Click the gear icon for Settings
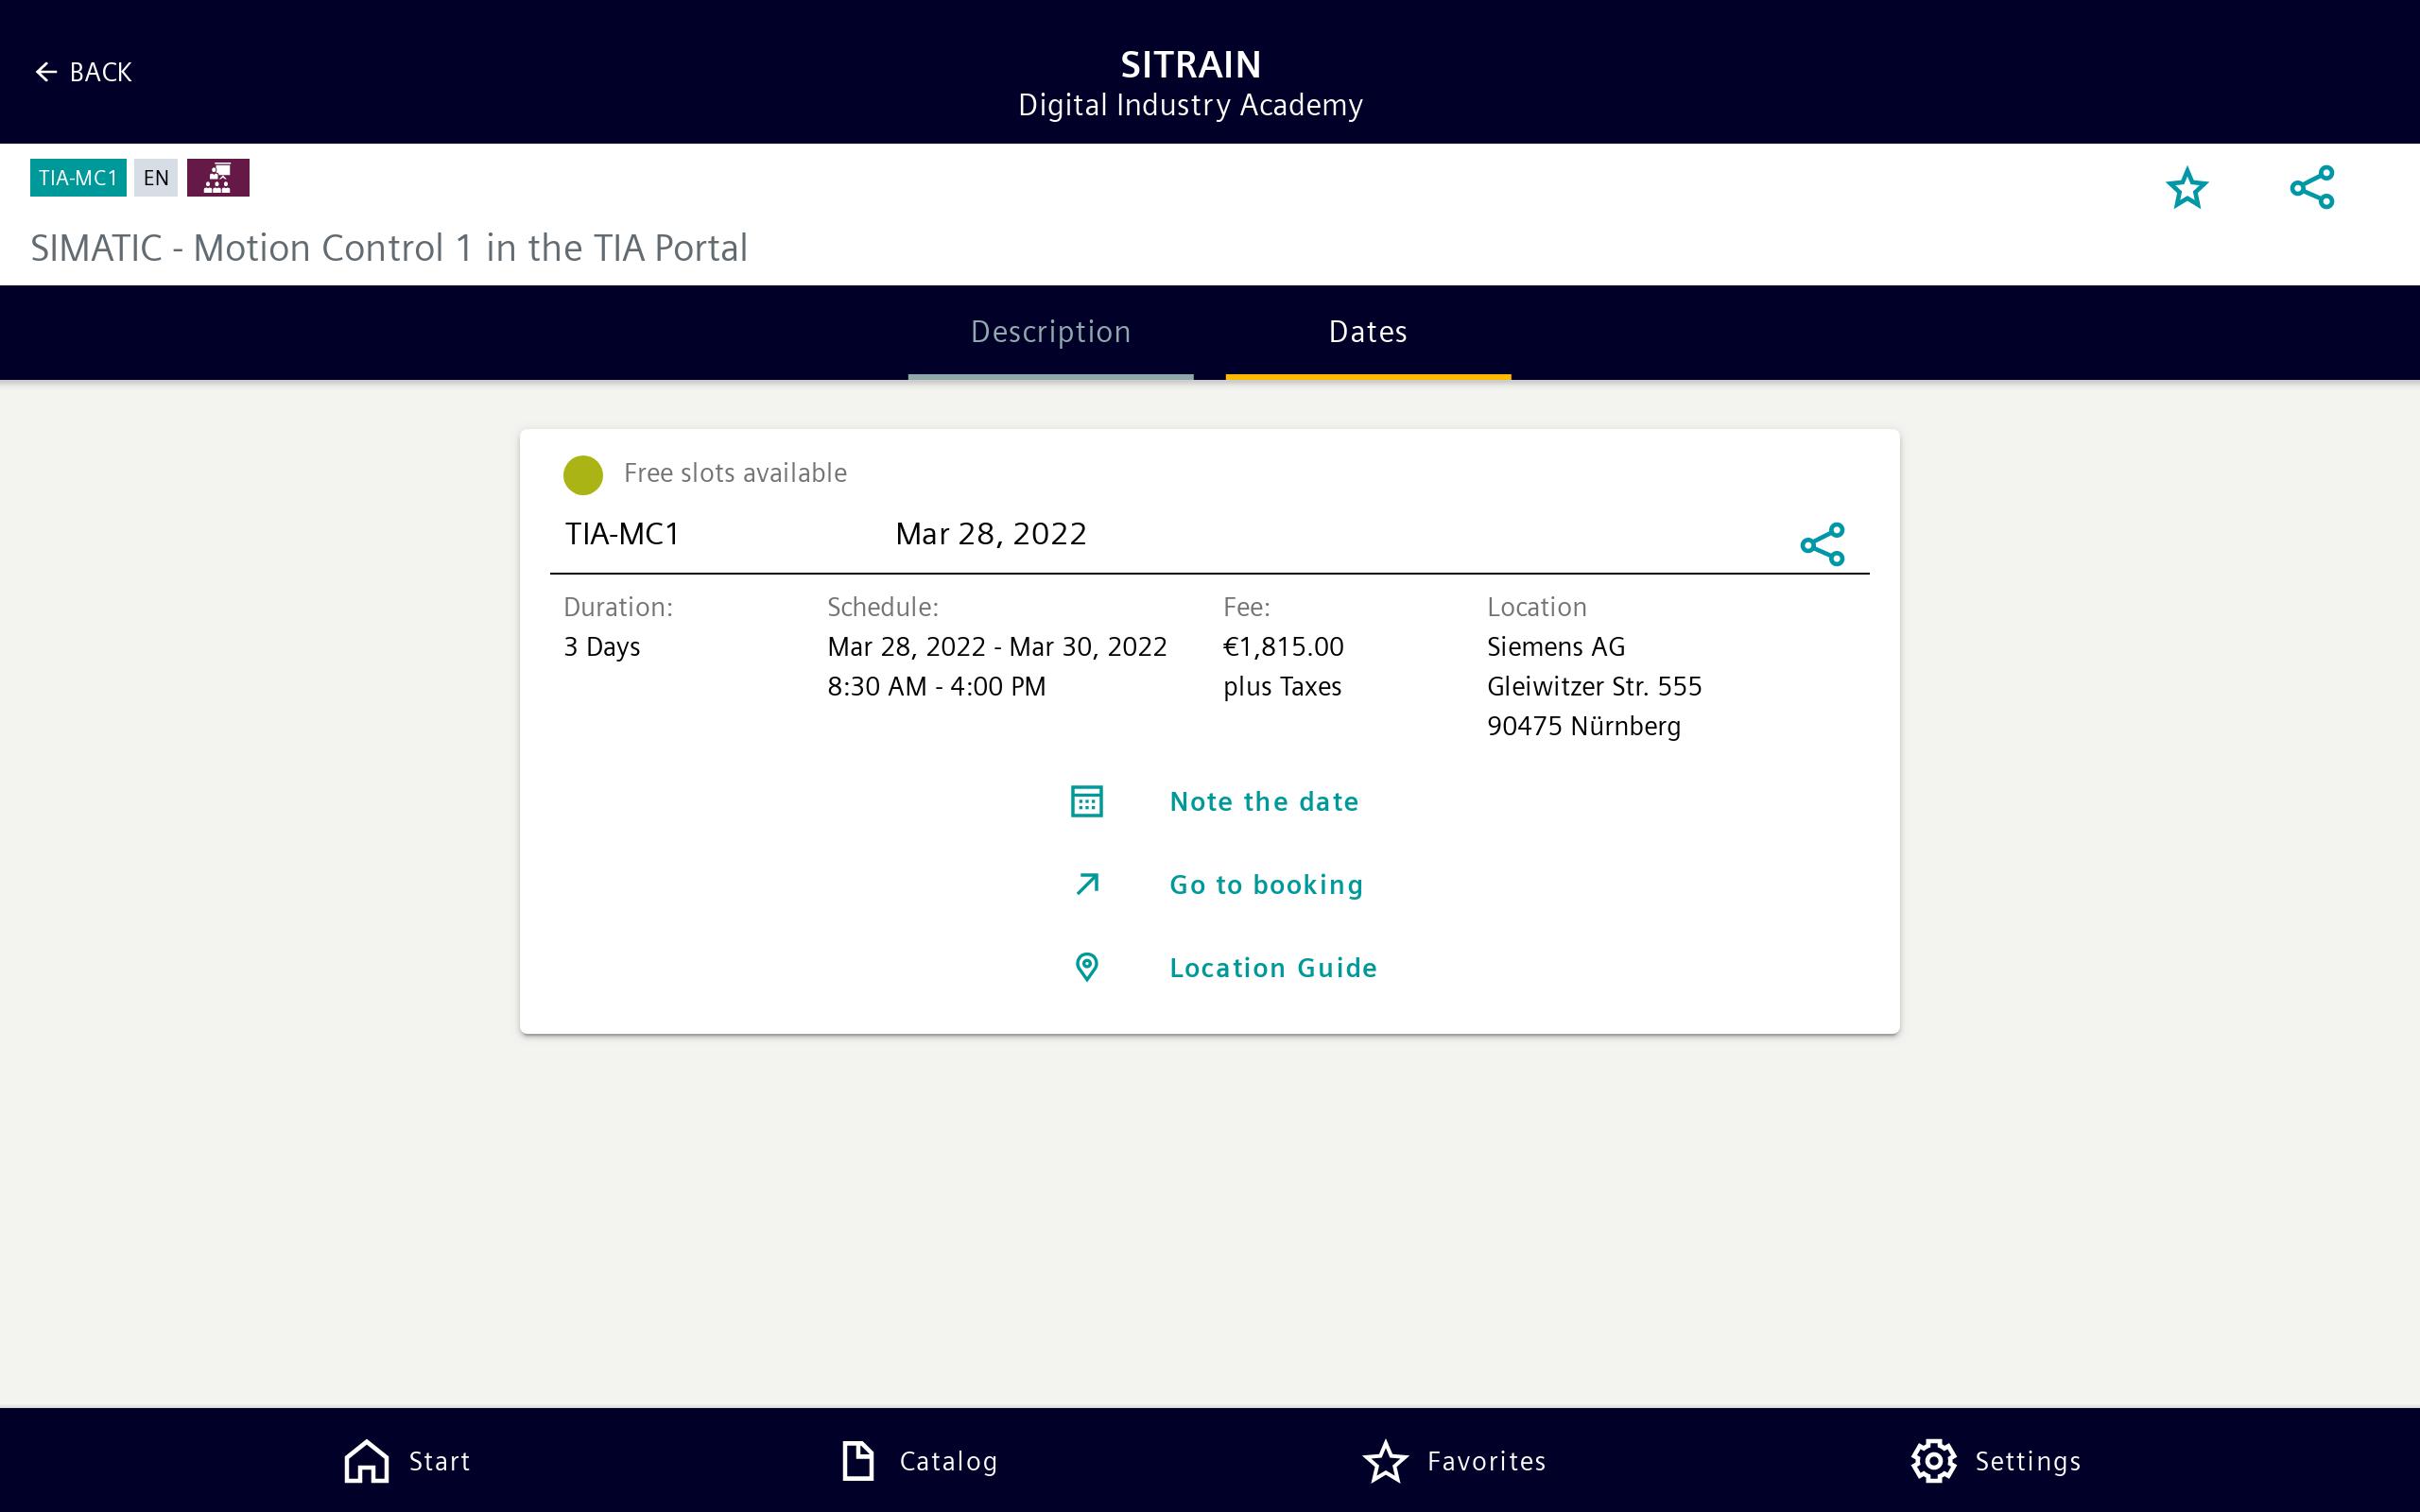 (x=1933, y=1461)
